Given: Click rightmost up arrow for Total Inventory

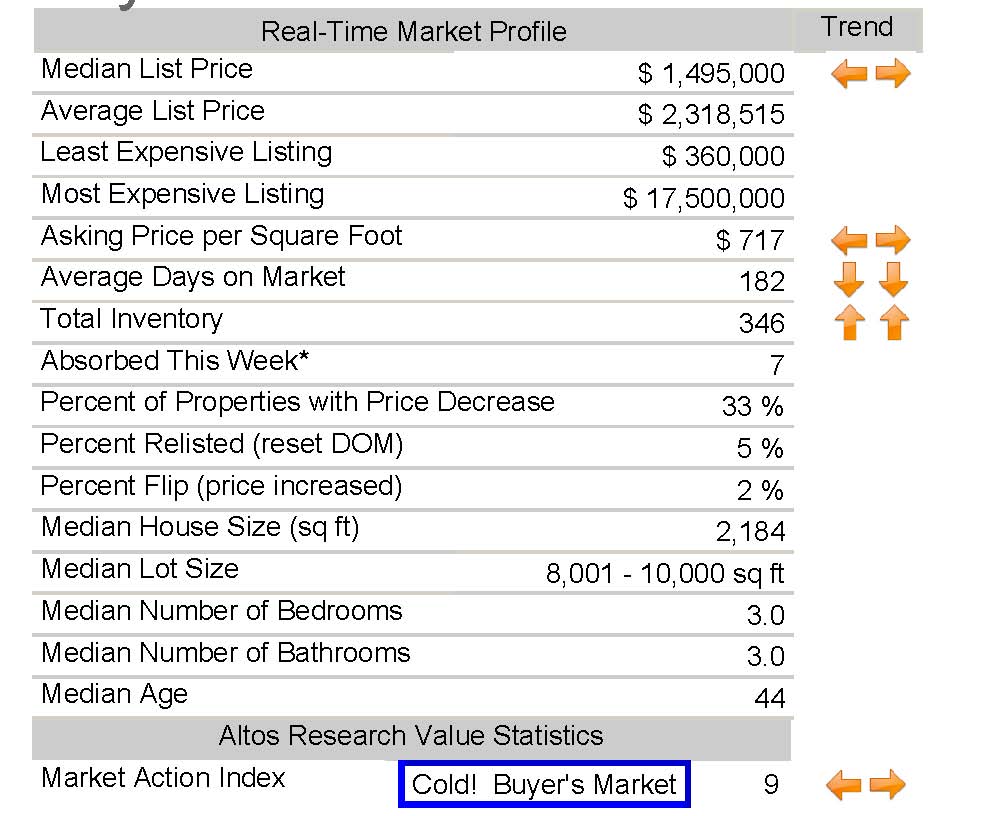Looking at the screenshot, I should click(894, 323).
